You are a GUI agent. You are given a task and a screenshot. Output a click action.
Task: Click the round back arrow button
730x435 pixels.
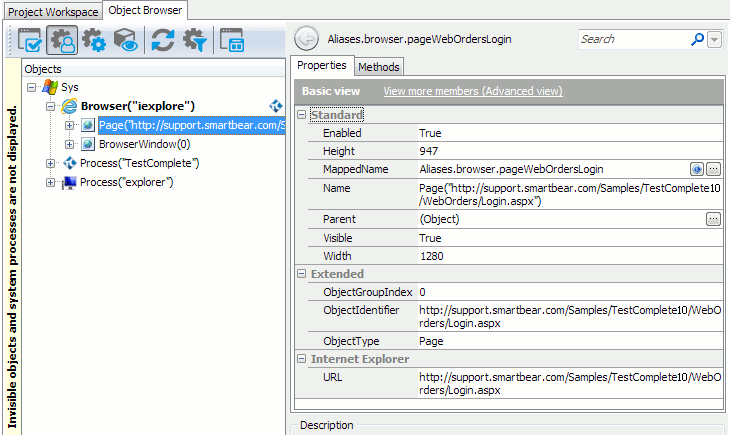pos(308,39)
